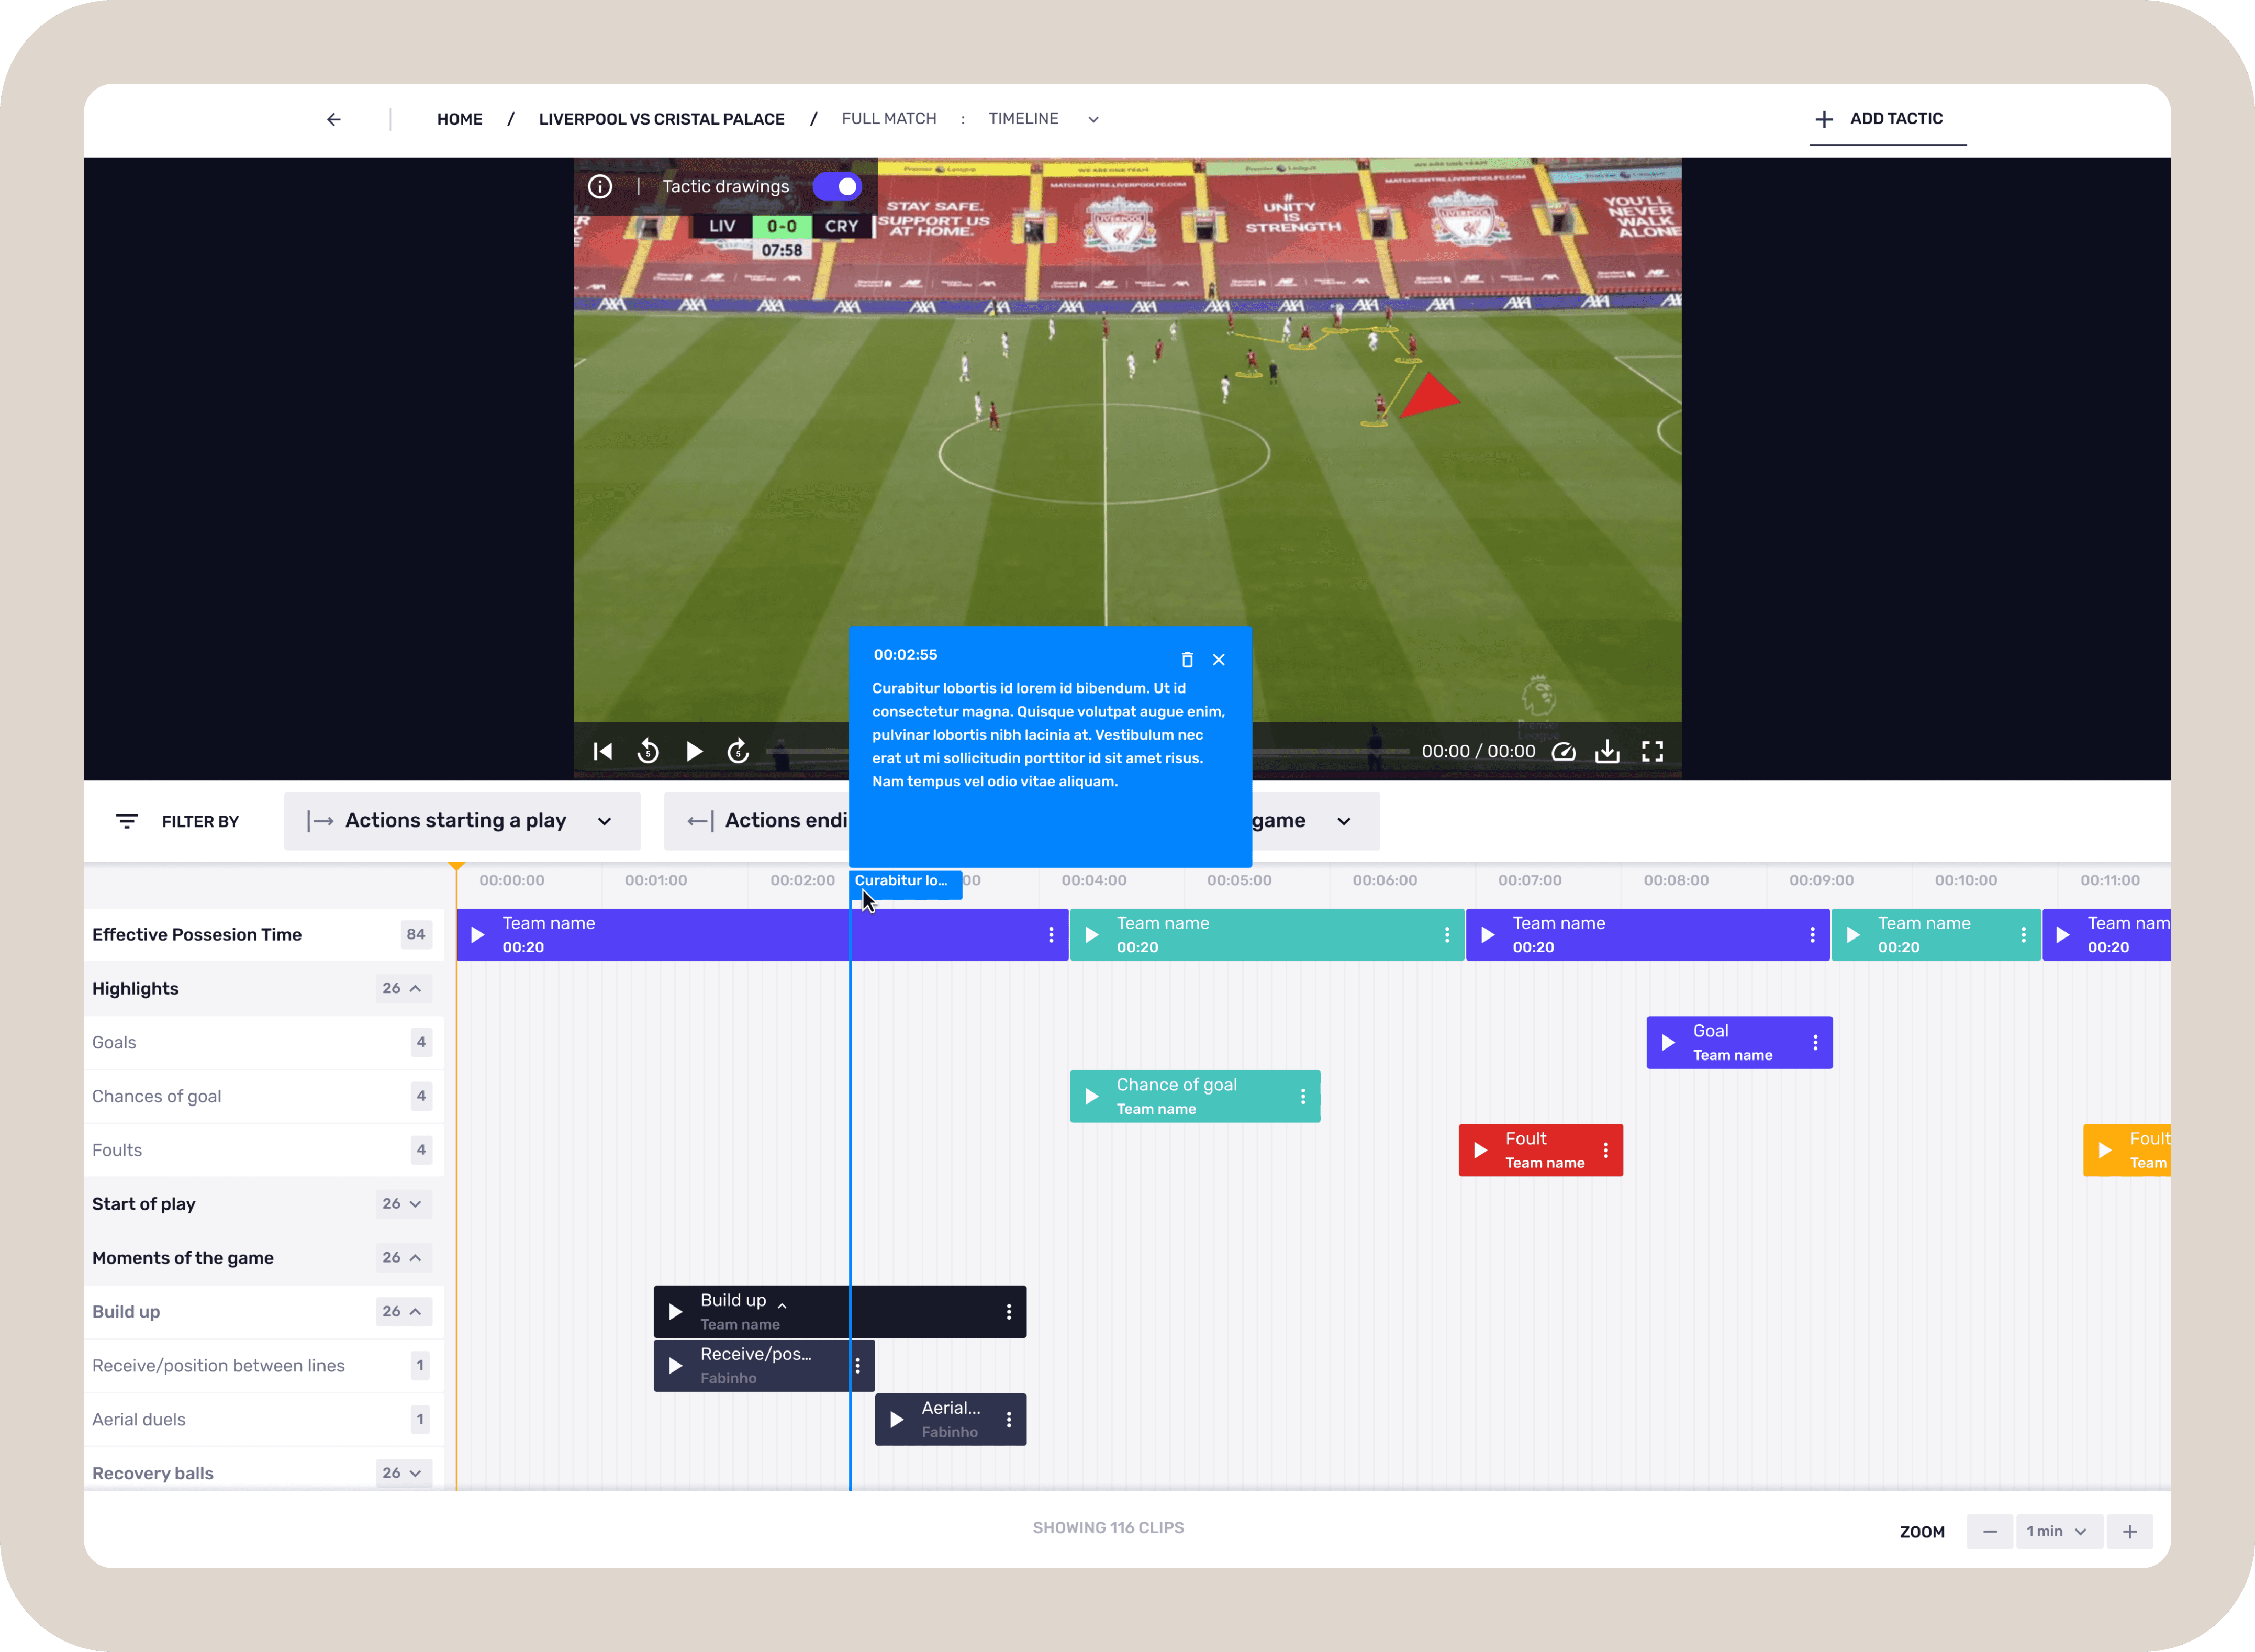Open playback speed control icon
This screenshot has height=1652, width=2255.
[x=1563, y=751]
